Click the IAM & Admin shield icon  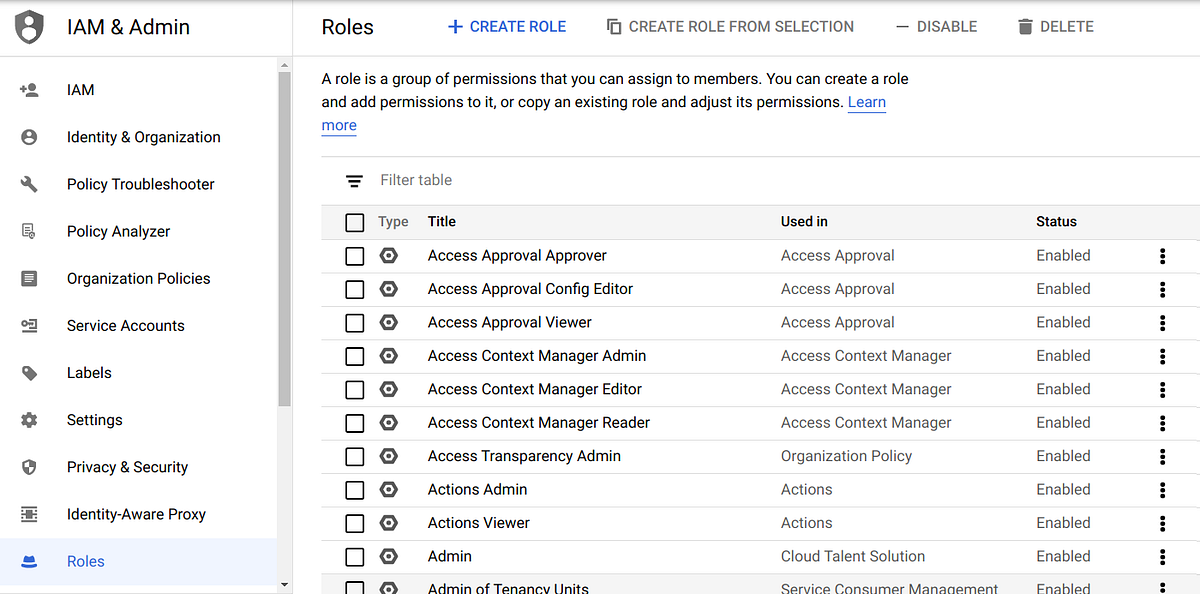click(x=29, y=26)
